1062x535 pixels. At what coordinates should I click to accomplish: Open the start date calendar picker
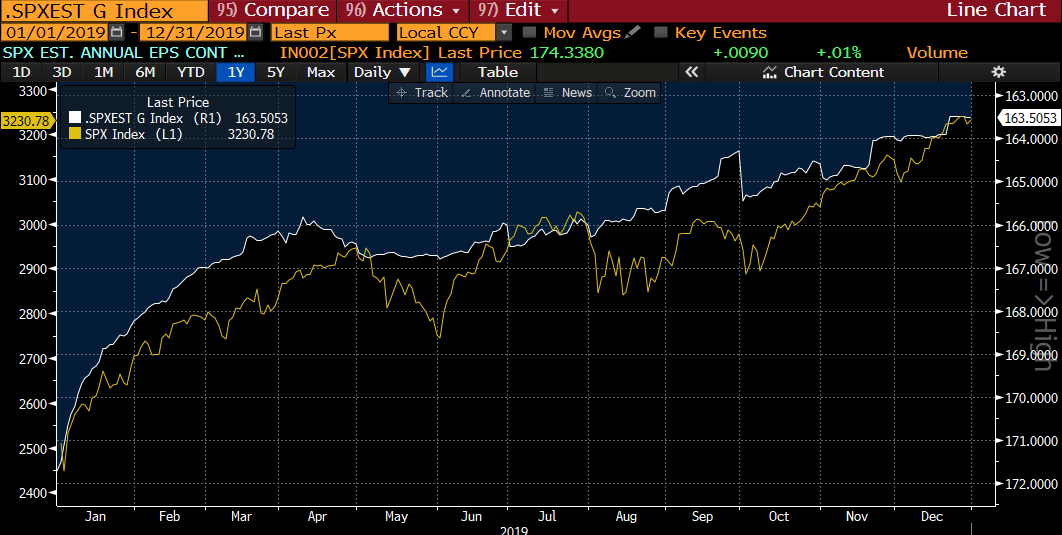coord(116,33)
